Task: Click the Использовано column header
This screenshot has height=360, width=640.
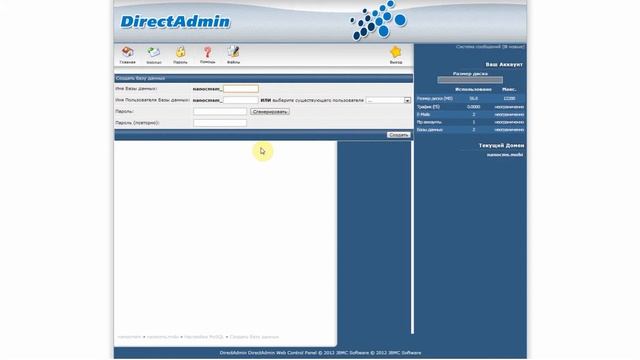Action: click(x=473, y=89)
